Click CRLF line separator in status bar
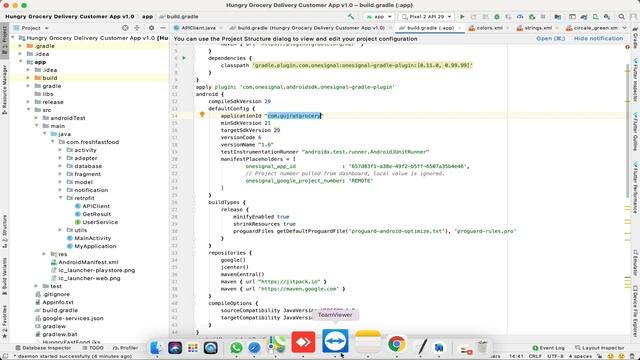Viewport: 640px width, 360px height. click(x=535, y=356)
